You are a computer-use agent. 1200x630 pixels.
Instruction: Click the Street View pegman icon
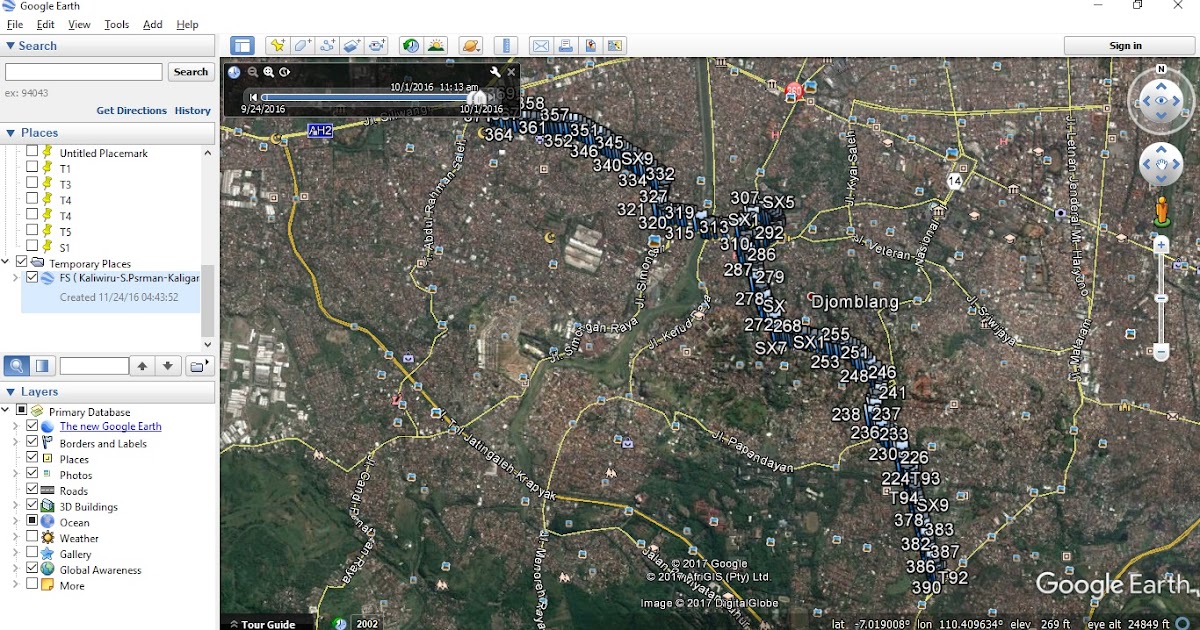[1162, 211]
